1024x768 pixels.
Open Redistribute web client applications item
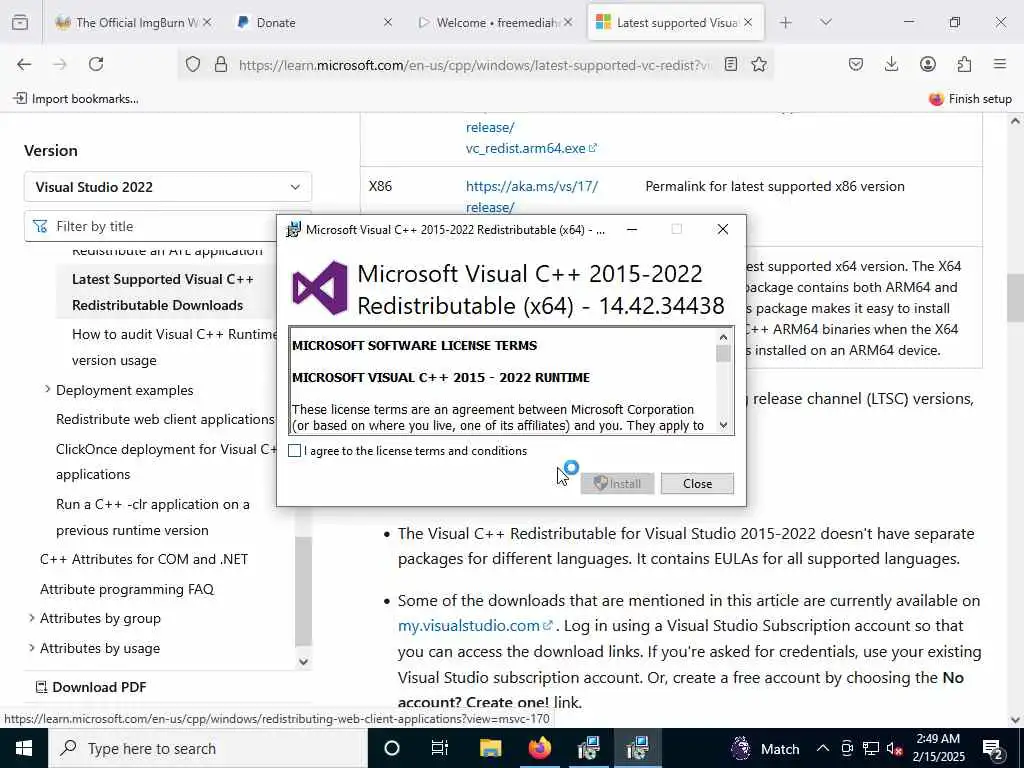165,419
